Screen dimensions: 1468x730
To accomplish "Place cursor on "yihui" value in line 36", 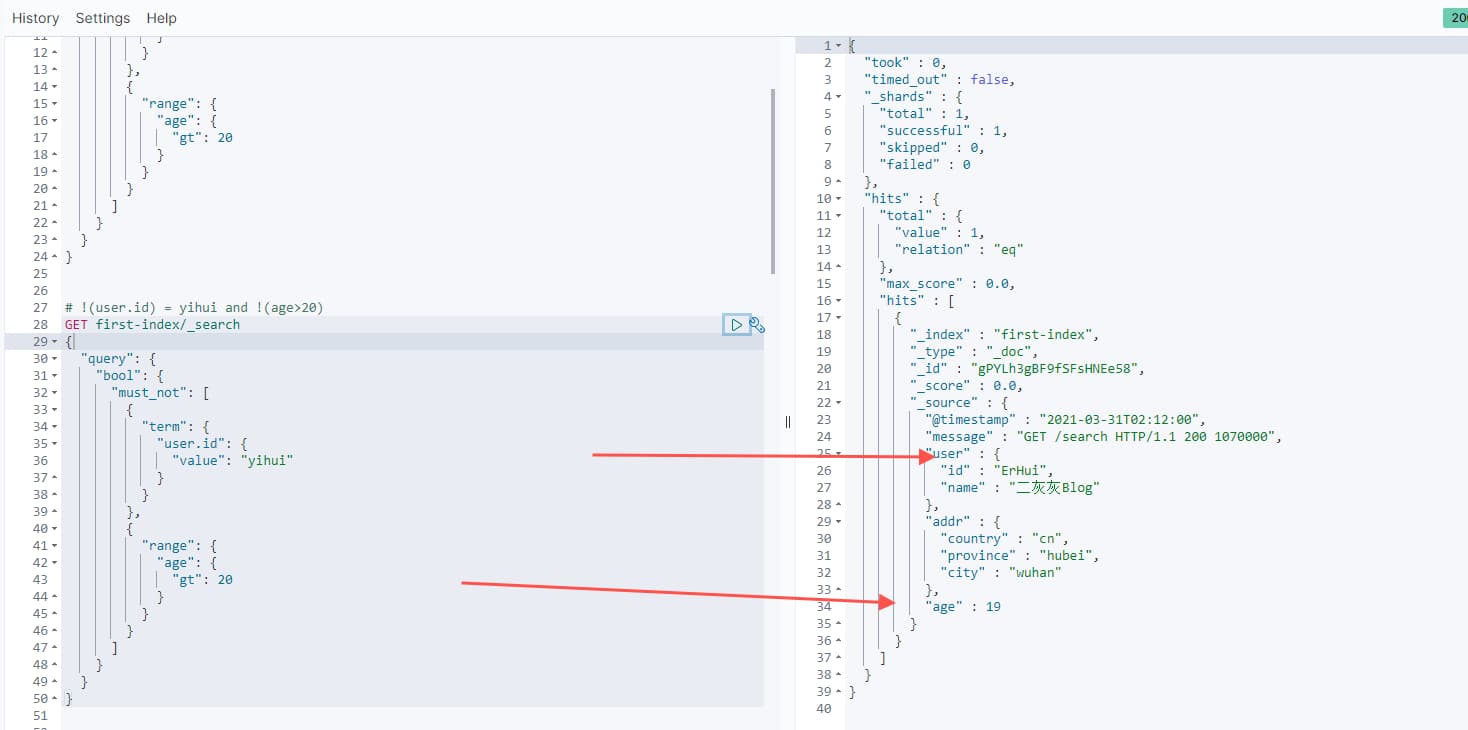I will tap(269, 461).
